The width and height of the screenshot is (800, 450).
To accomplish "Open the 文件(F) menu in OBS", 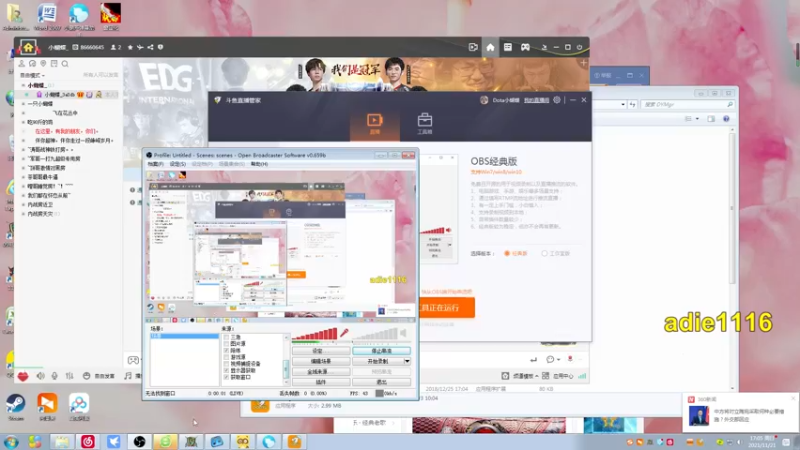I will coord(155,164).
